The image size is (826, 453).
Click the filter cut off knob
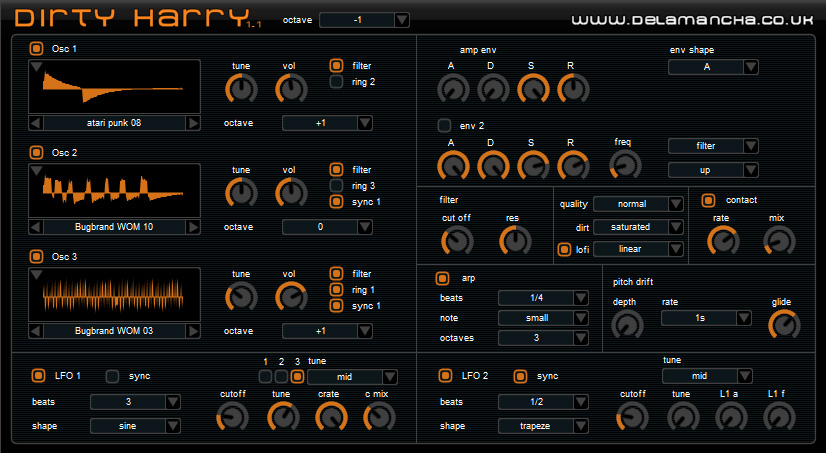tap(457, 241)
